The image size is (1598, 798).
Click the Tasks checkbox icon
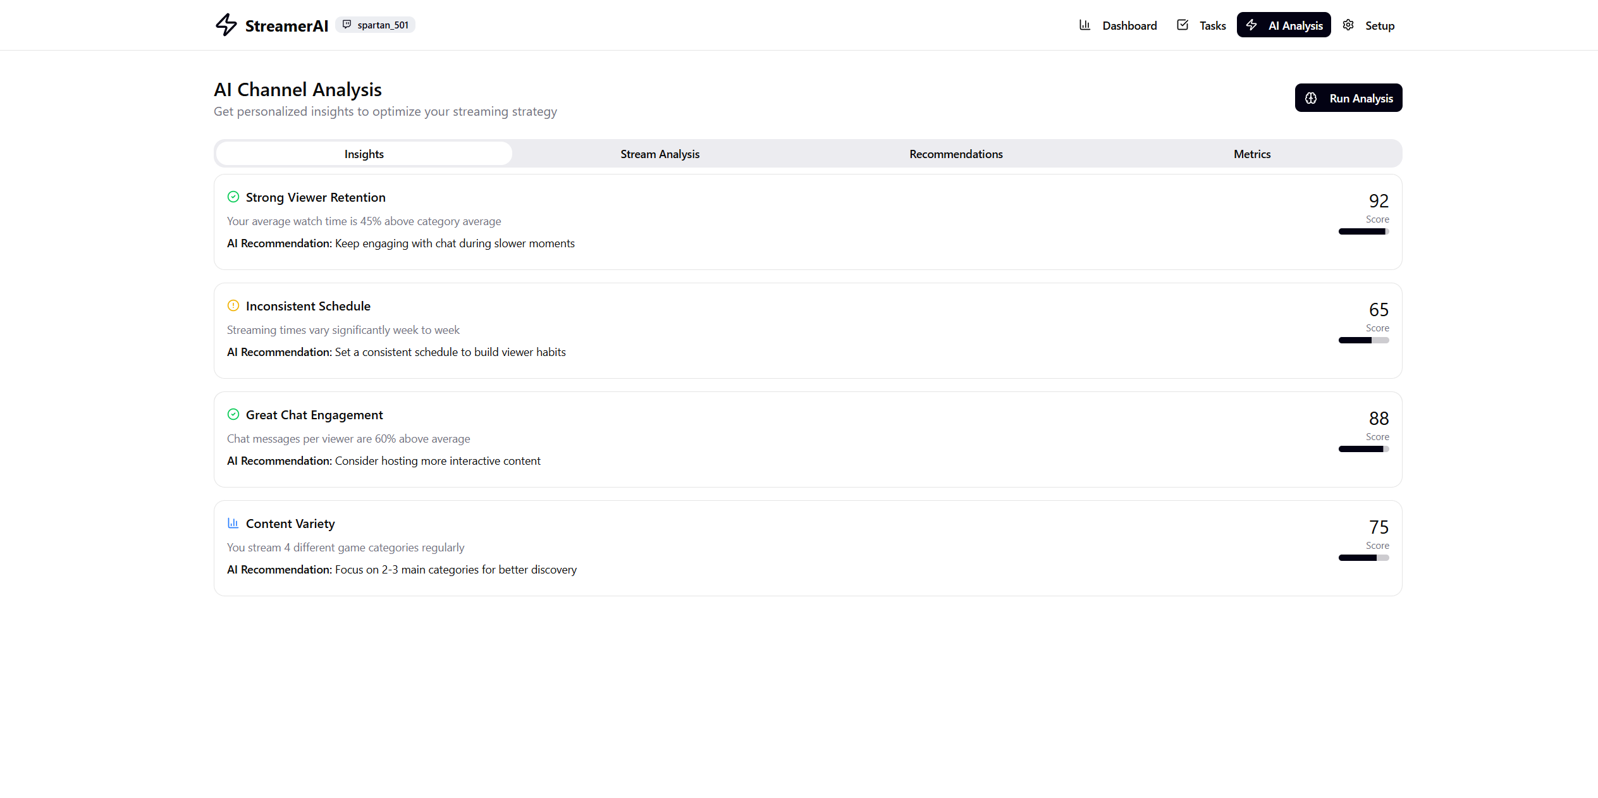coord(1183,25)
